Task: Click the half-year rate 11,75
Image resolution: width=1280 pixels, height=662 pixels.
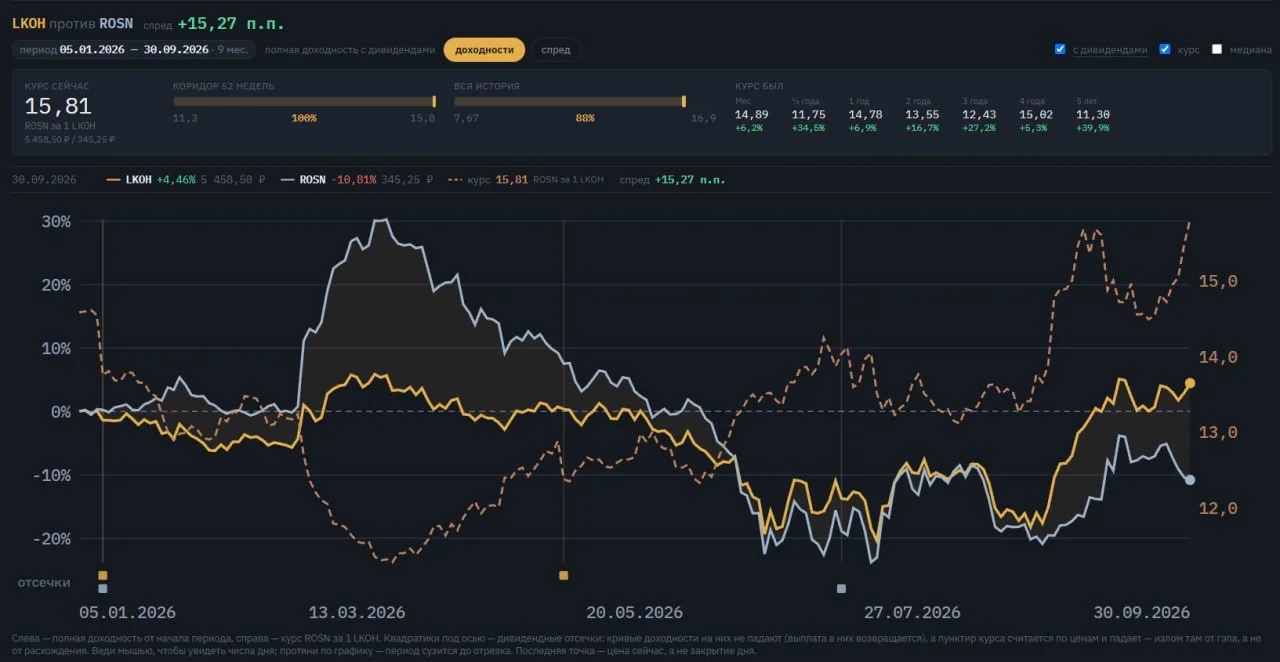Action: 808,114
